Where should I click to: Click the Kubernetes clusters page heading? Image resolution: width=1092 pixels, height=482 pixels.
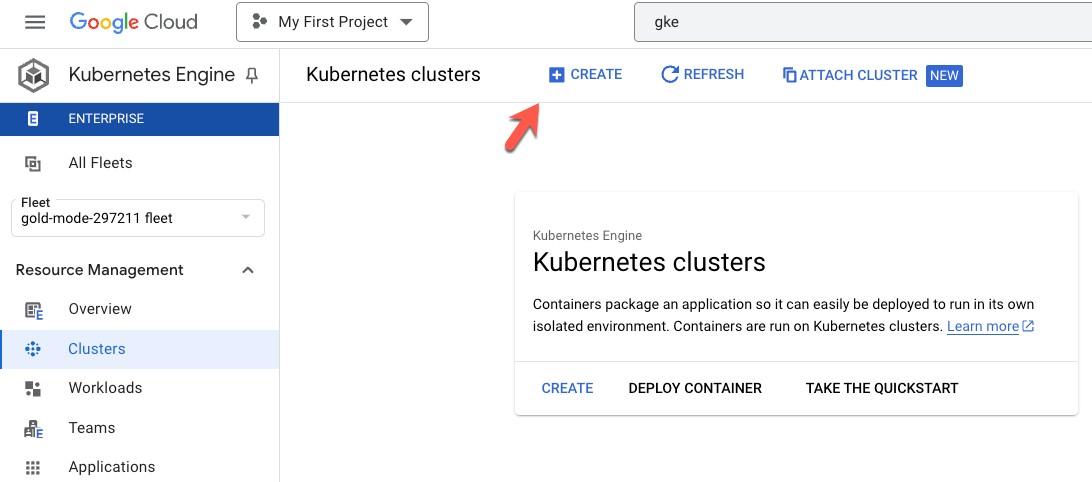(x=393, y=75)
